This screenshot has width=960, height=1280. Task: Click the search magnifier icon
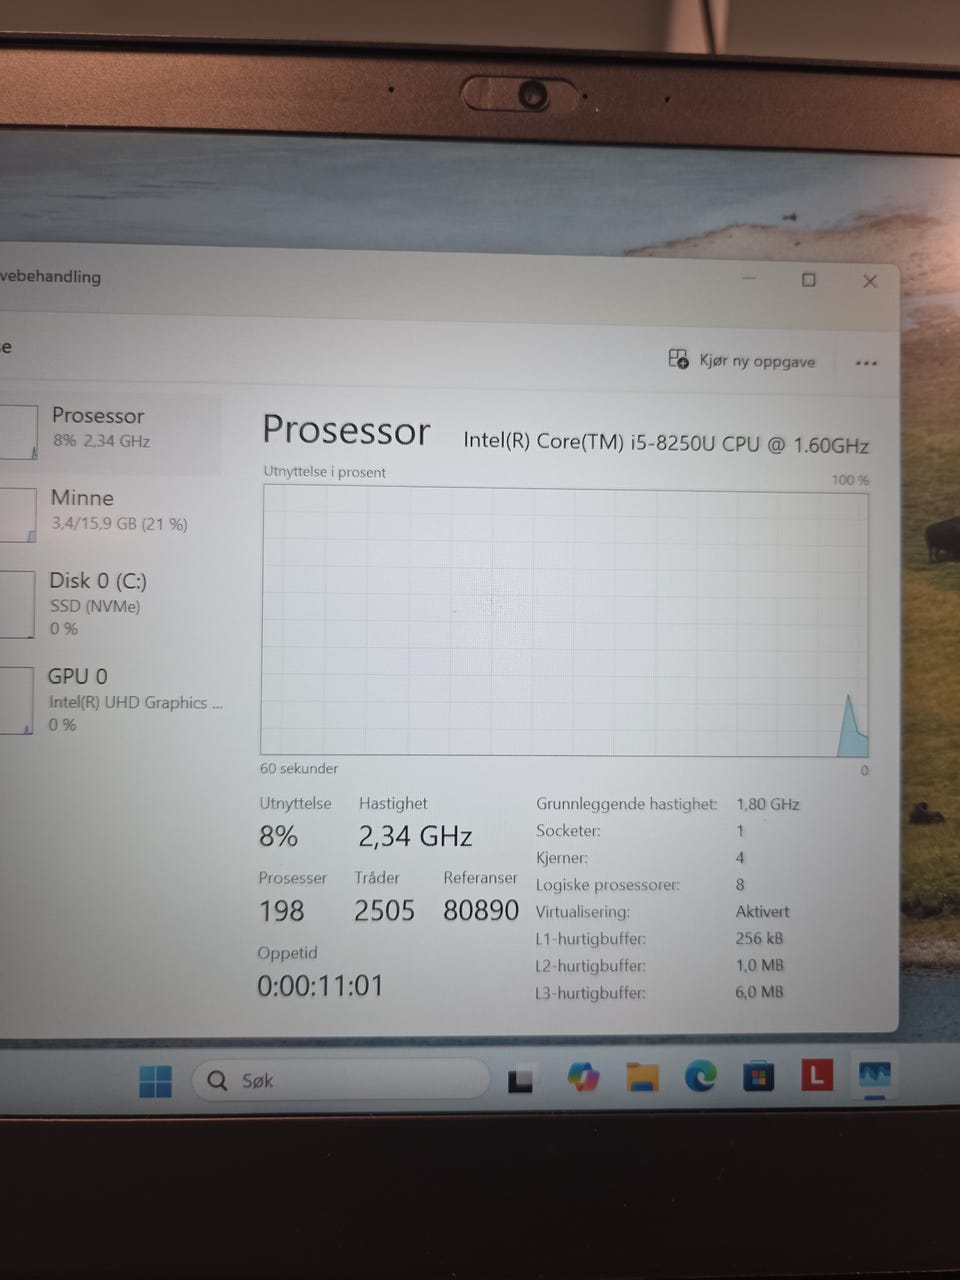[217, 1080]
